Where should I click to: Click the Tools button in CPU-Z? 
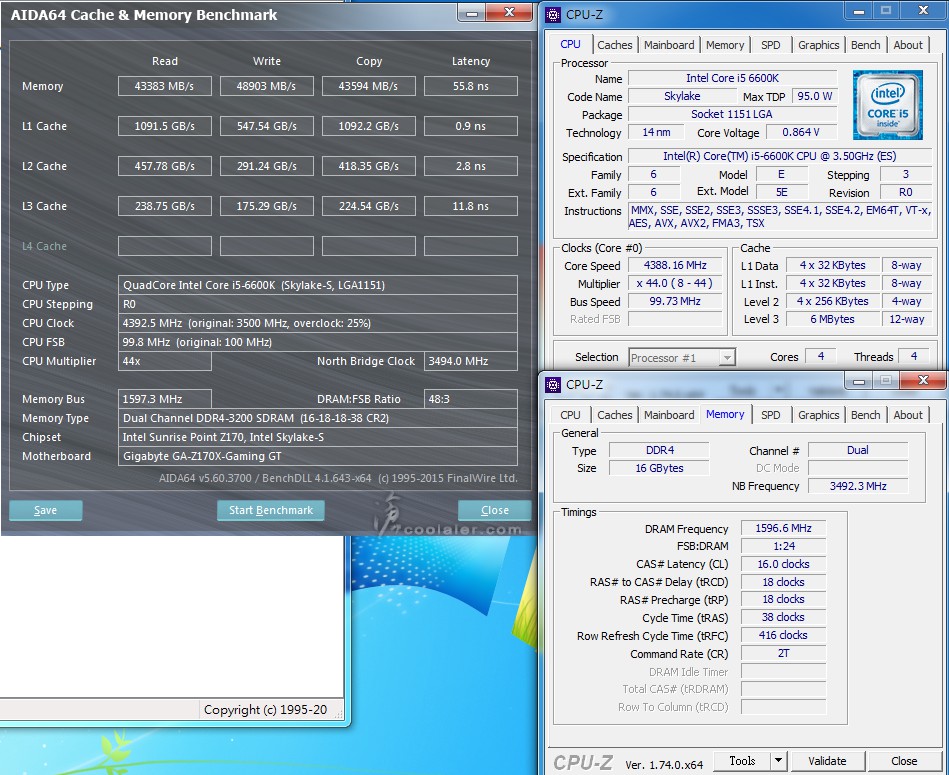(742, 760)
